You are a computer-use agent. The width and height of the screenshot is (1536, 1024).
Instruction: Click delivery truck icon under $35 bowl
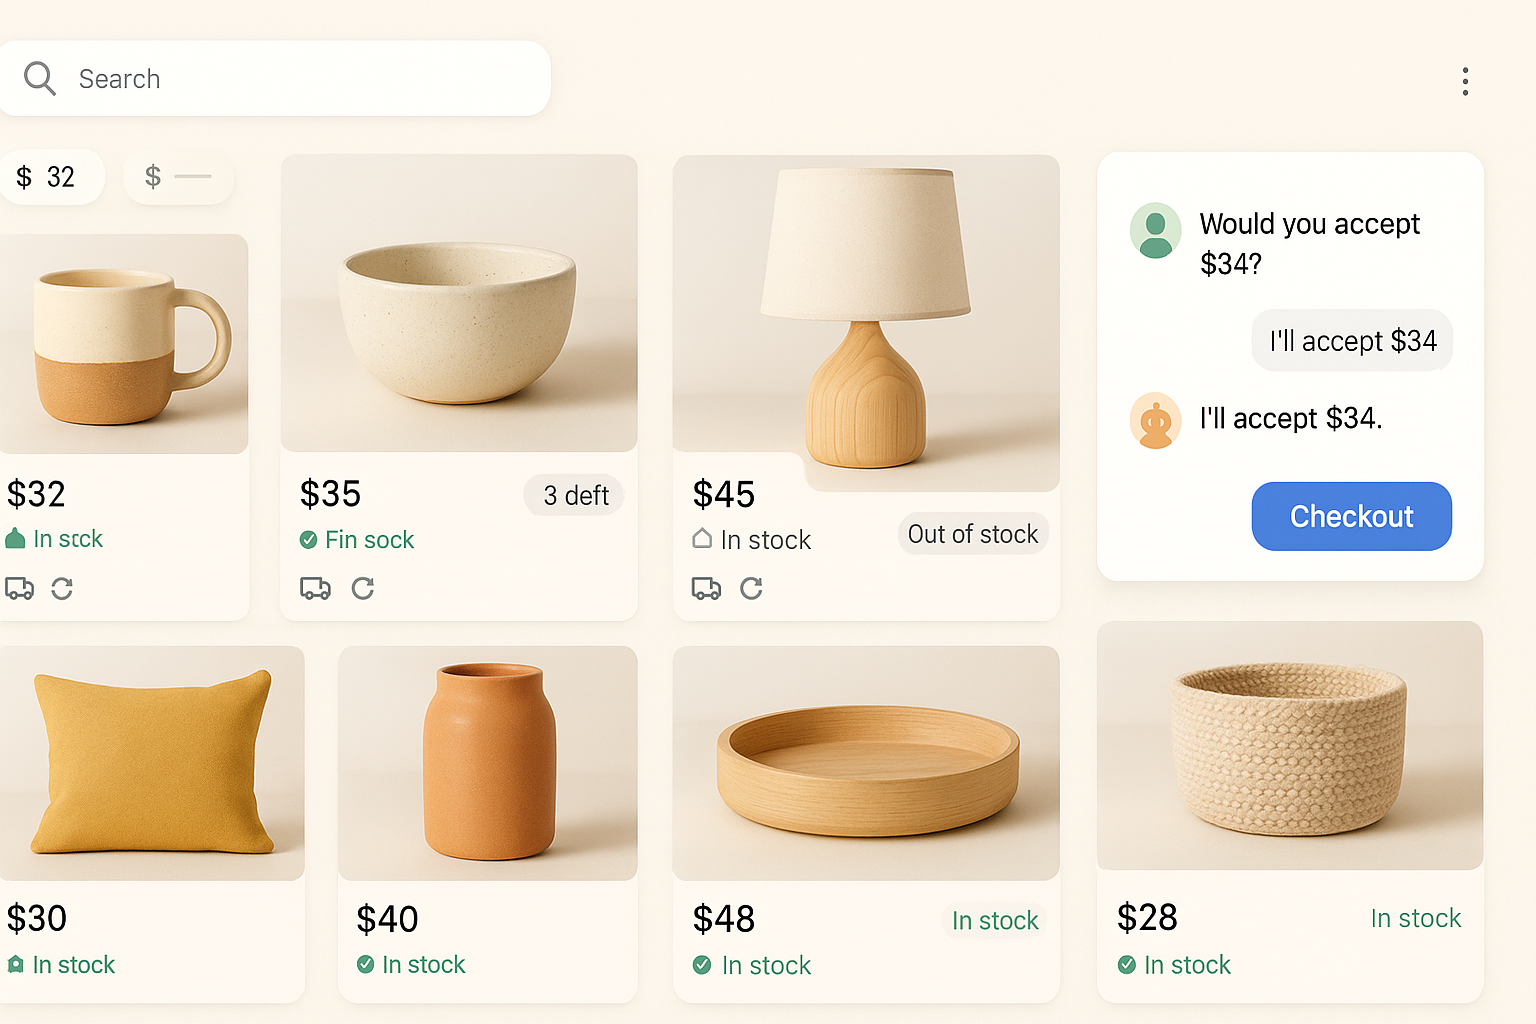[315, 588]
